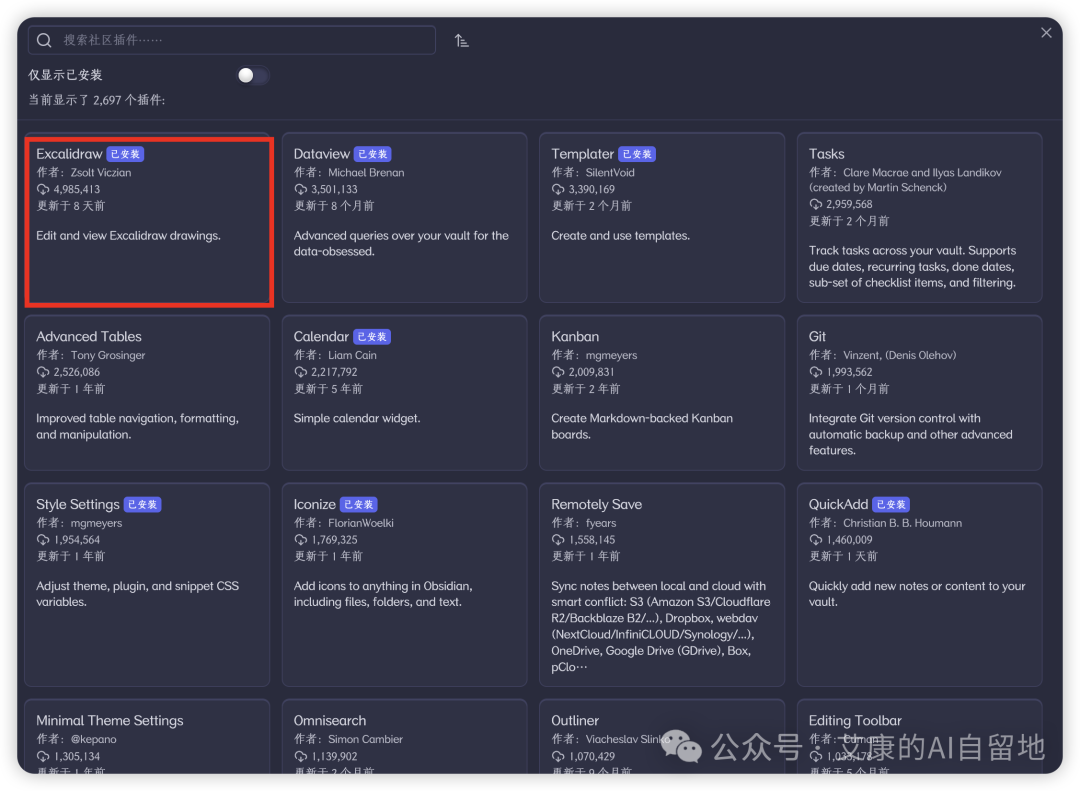This screenshot has height=791, width=1080.
Task: Click the download icon next to 1,139,902
Action: click(300, 756)
